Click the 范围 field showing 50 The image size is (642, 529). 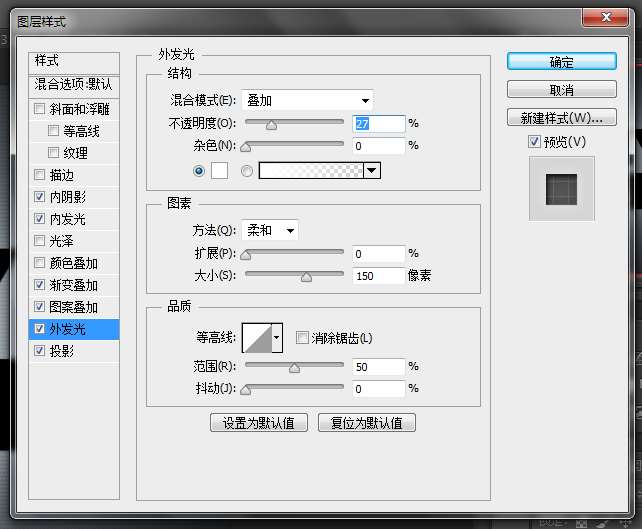click(379, 367)
